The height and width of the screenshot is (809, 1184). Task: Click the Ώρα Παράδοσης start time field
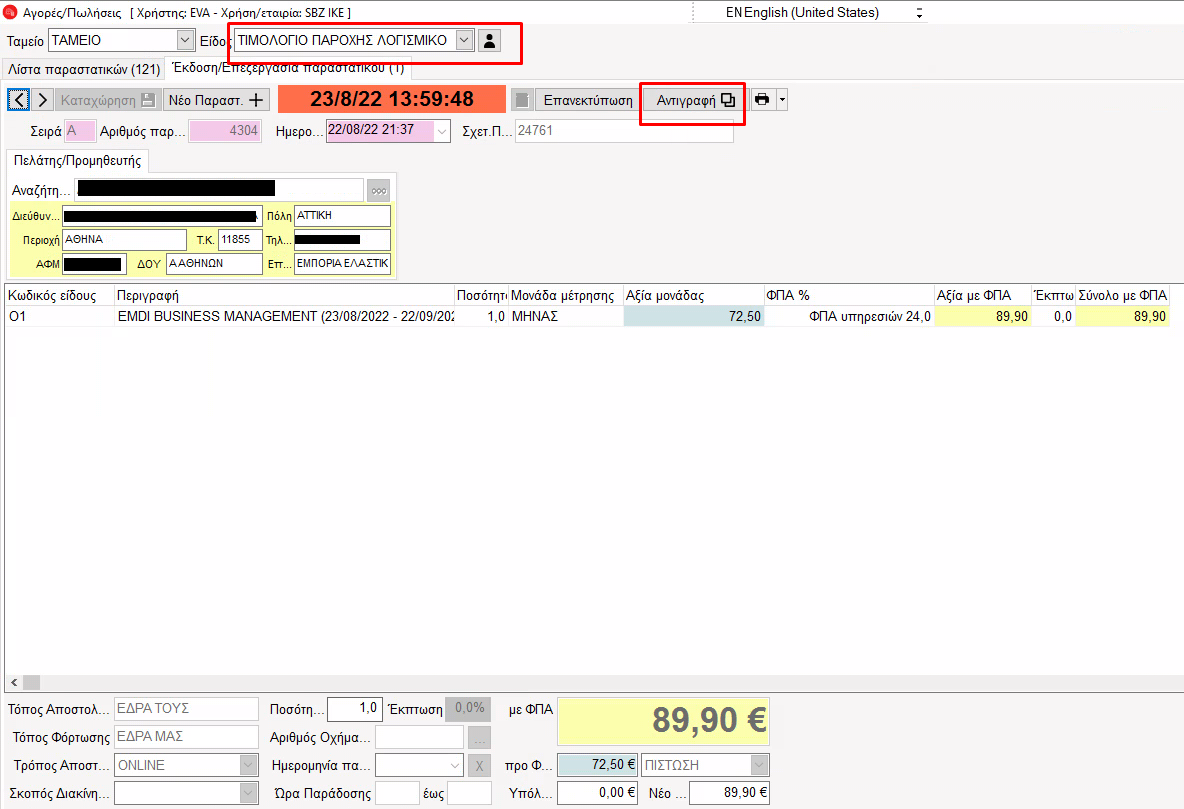pos(396,793)
